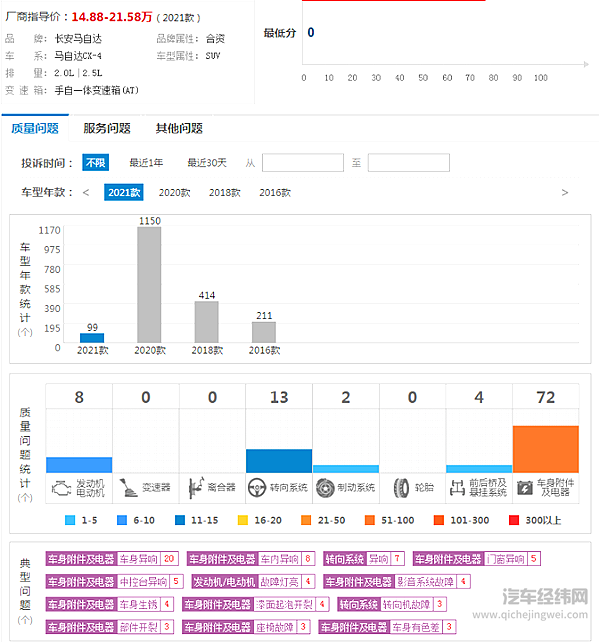Viewport: 600px width, 643px height.
Task: Click the 长安马自达 brand name
Action: point(78,39)
